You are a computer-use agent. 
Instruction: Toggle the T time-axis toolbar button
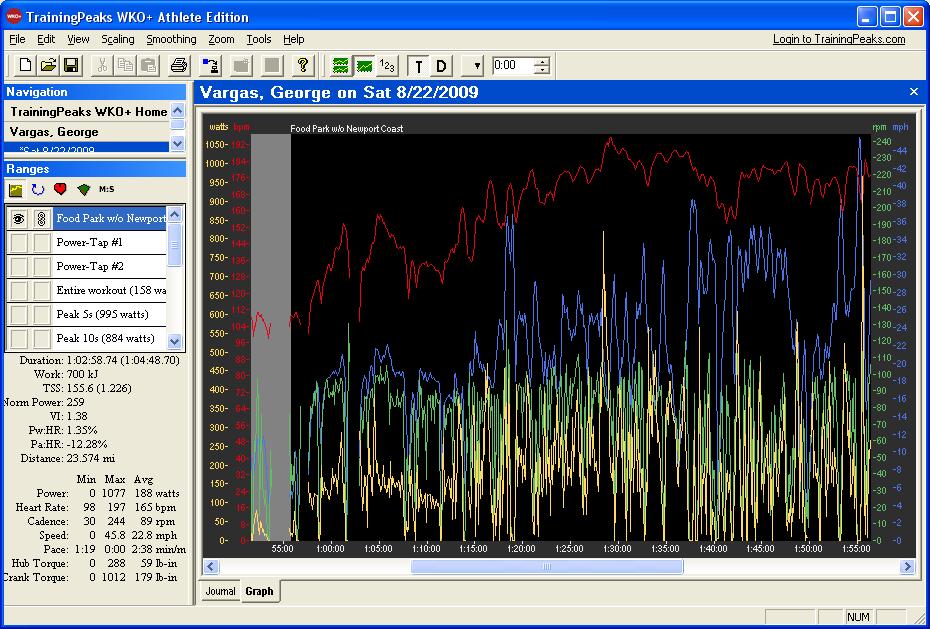[418, 66]
